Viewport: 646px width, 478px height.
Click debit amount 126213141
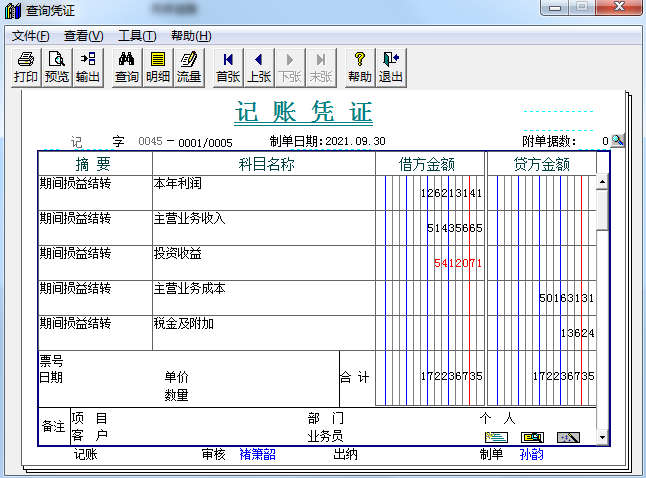pyautogui.click(x=451, y=193)
